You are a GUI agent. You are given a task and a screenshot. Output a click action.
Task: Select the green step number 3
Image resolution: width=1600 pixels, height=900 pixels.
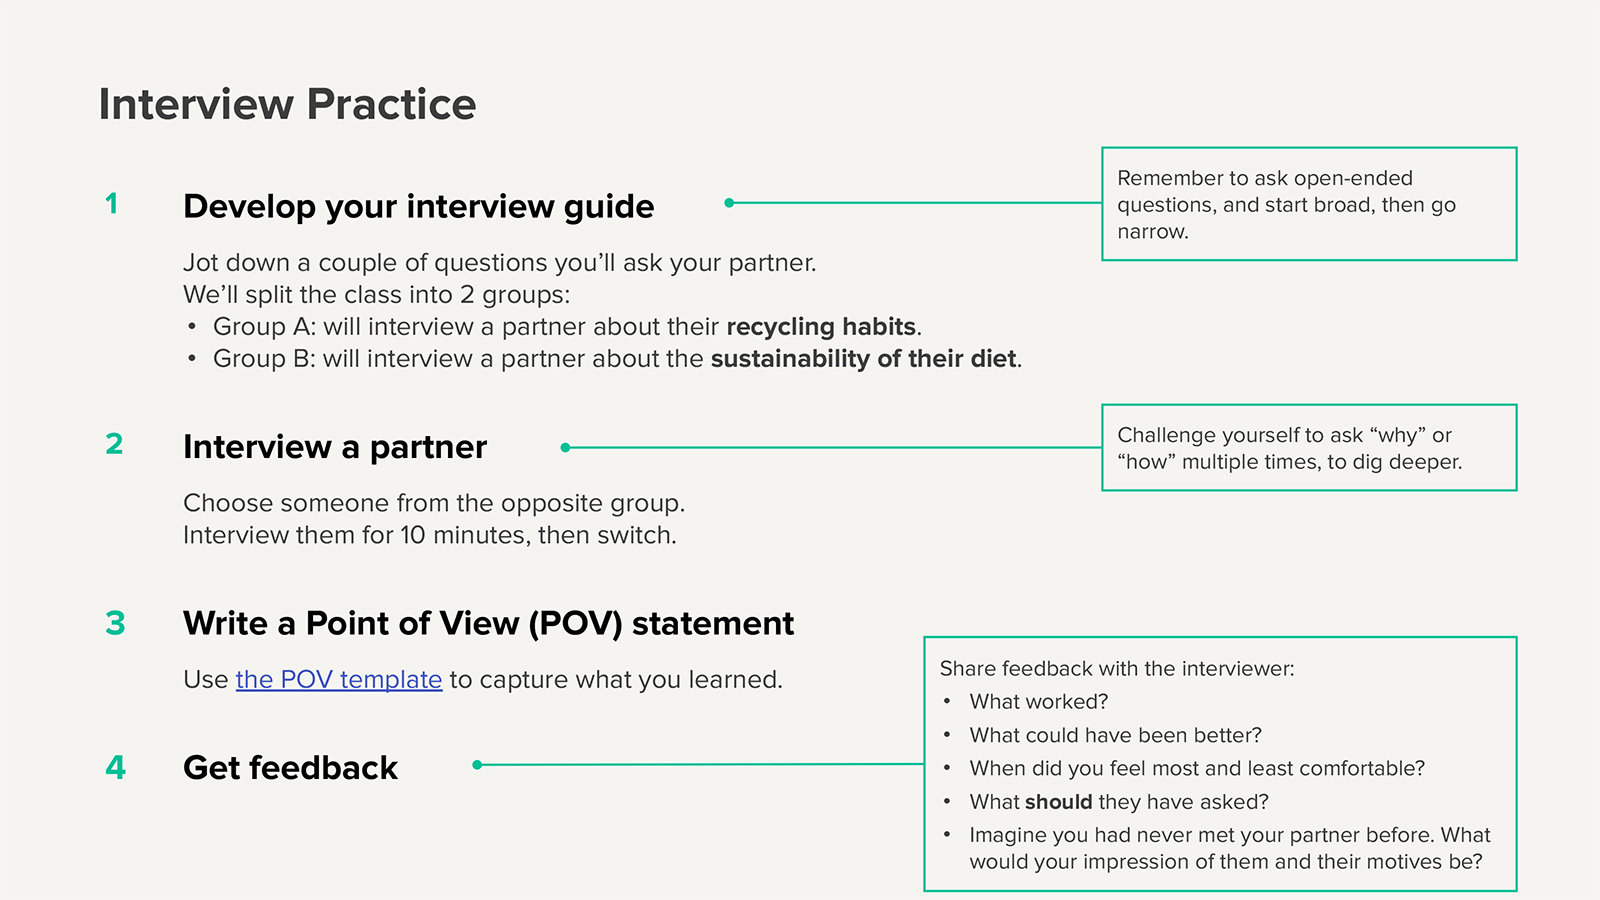point(115,623)
